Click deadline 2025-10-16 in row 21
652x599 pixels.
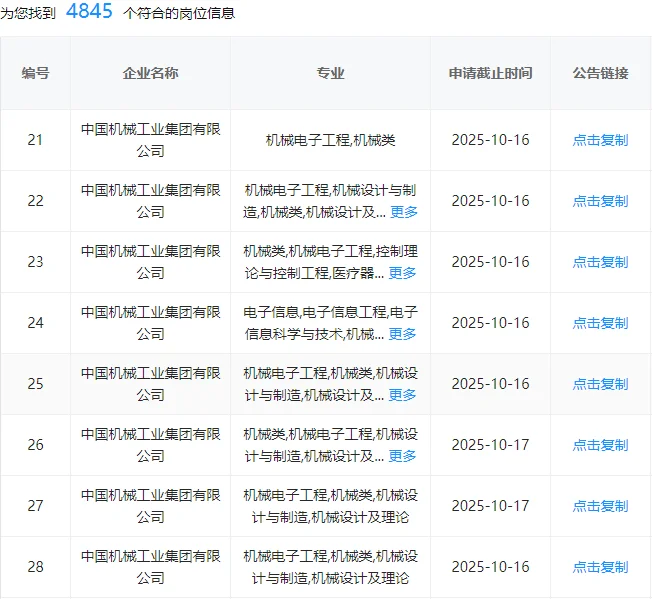click(490, 140)
